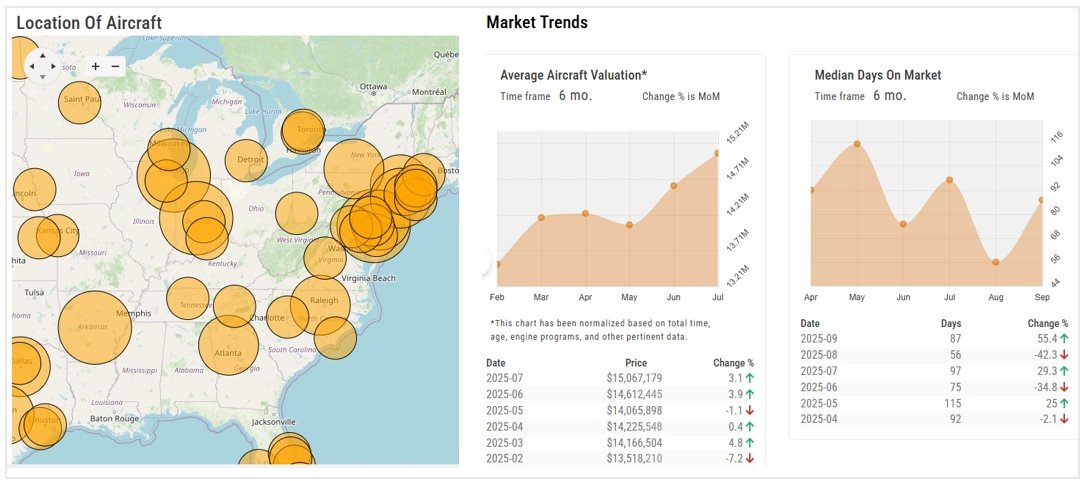This screenshot has height=481, width=1083.
Task: Click the Toronto aircraft location bubble
Action: pos(303,131)
